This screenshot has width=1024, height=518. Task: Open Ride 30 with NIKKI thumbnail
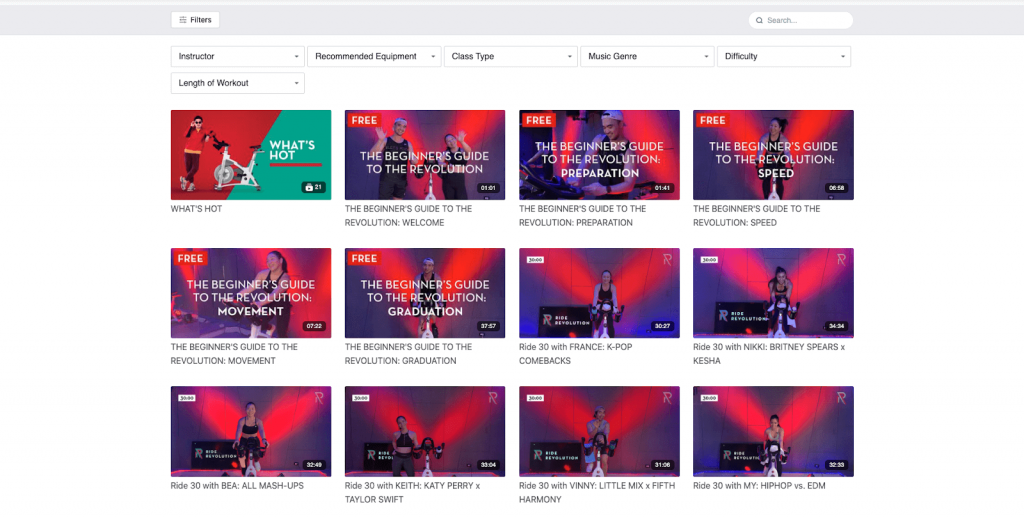pos(773,293)
